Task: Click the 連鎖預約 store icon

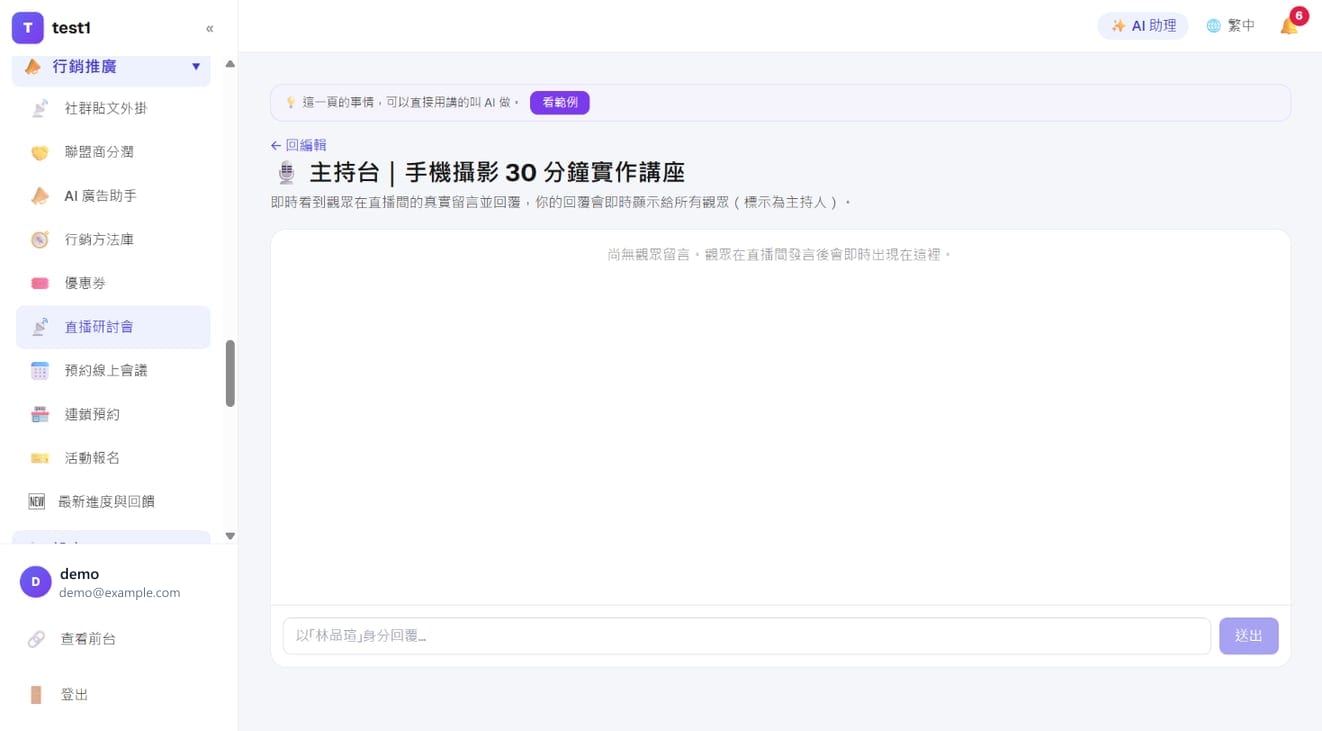Action: click(40, 414)
